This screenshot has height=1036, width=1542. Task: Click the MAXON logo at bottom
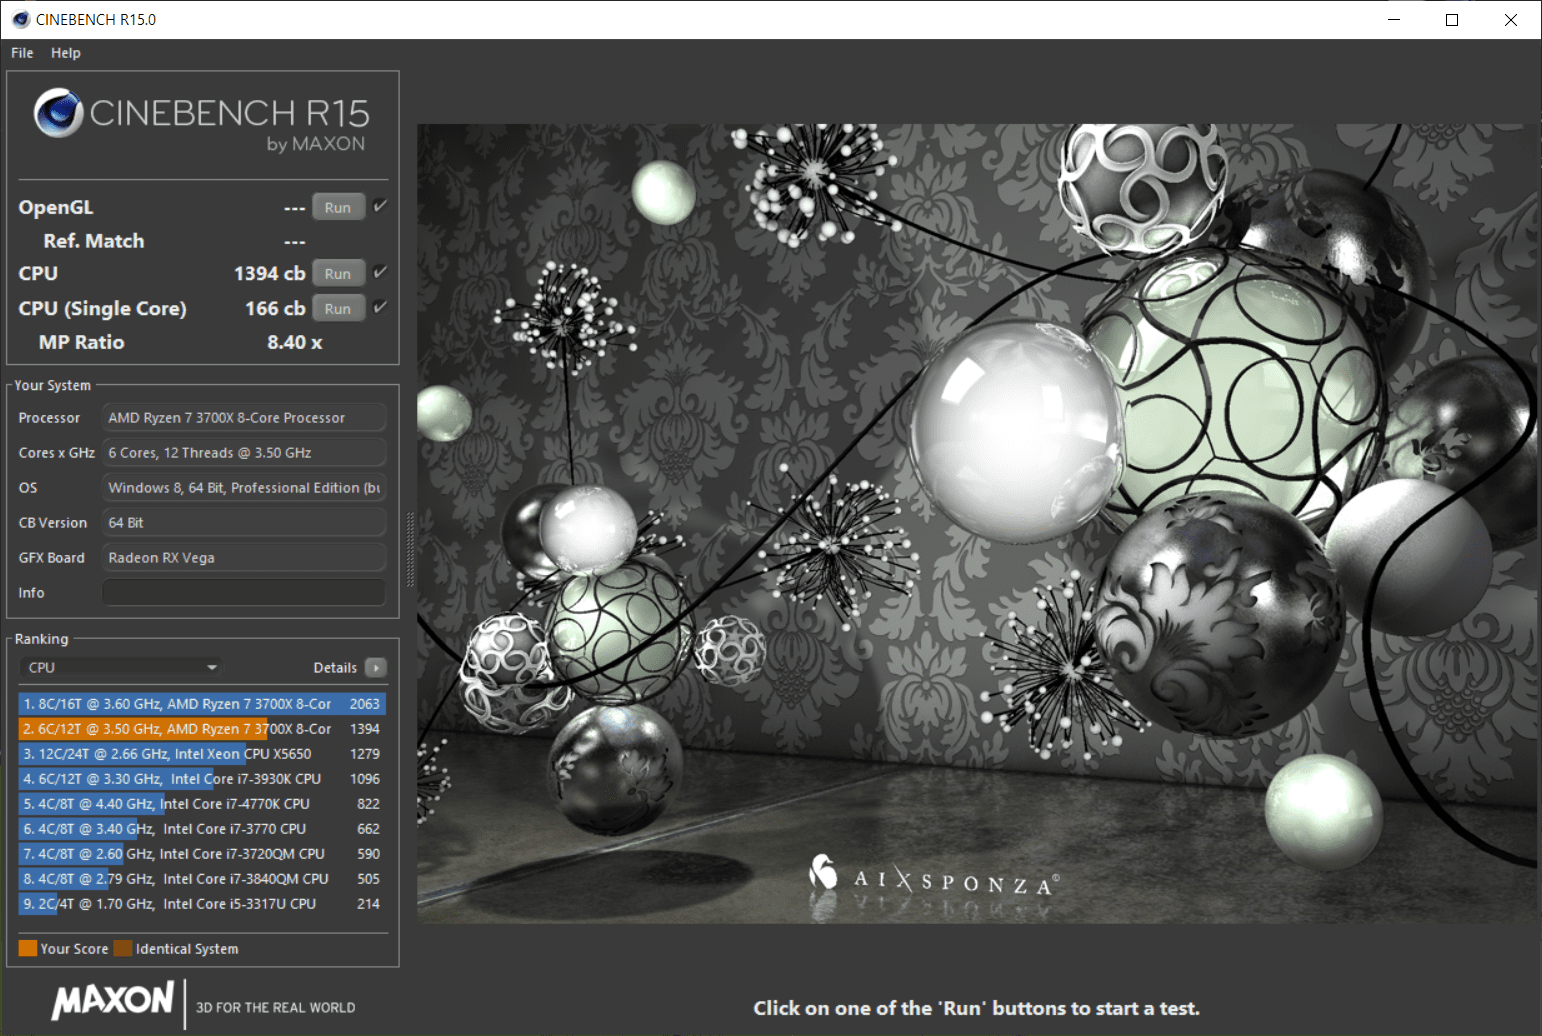[x=113, y=1001]
